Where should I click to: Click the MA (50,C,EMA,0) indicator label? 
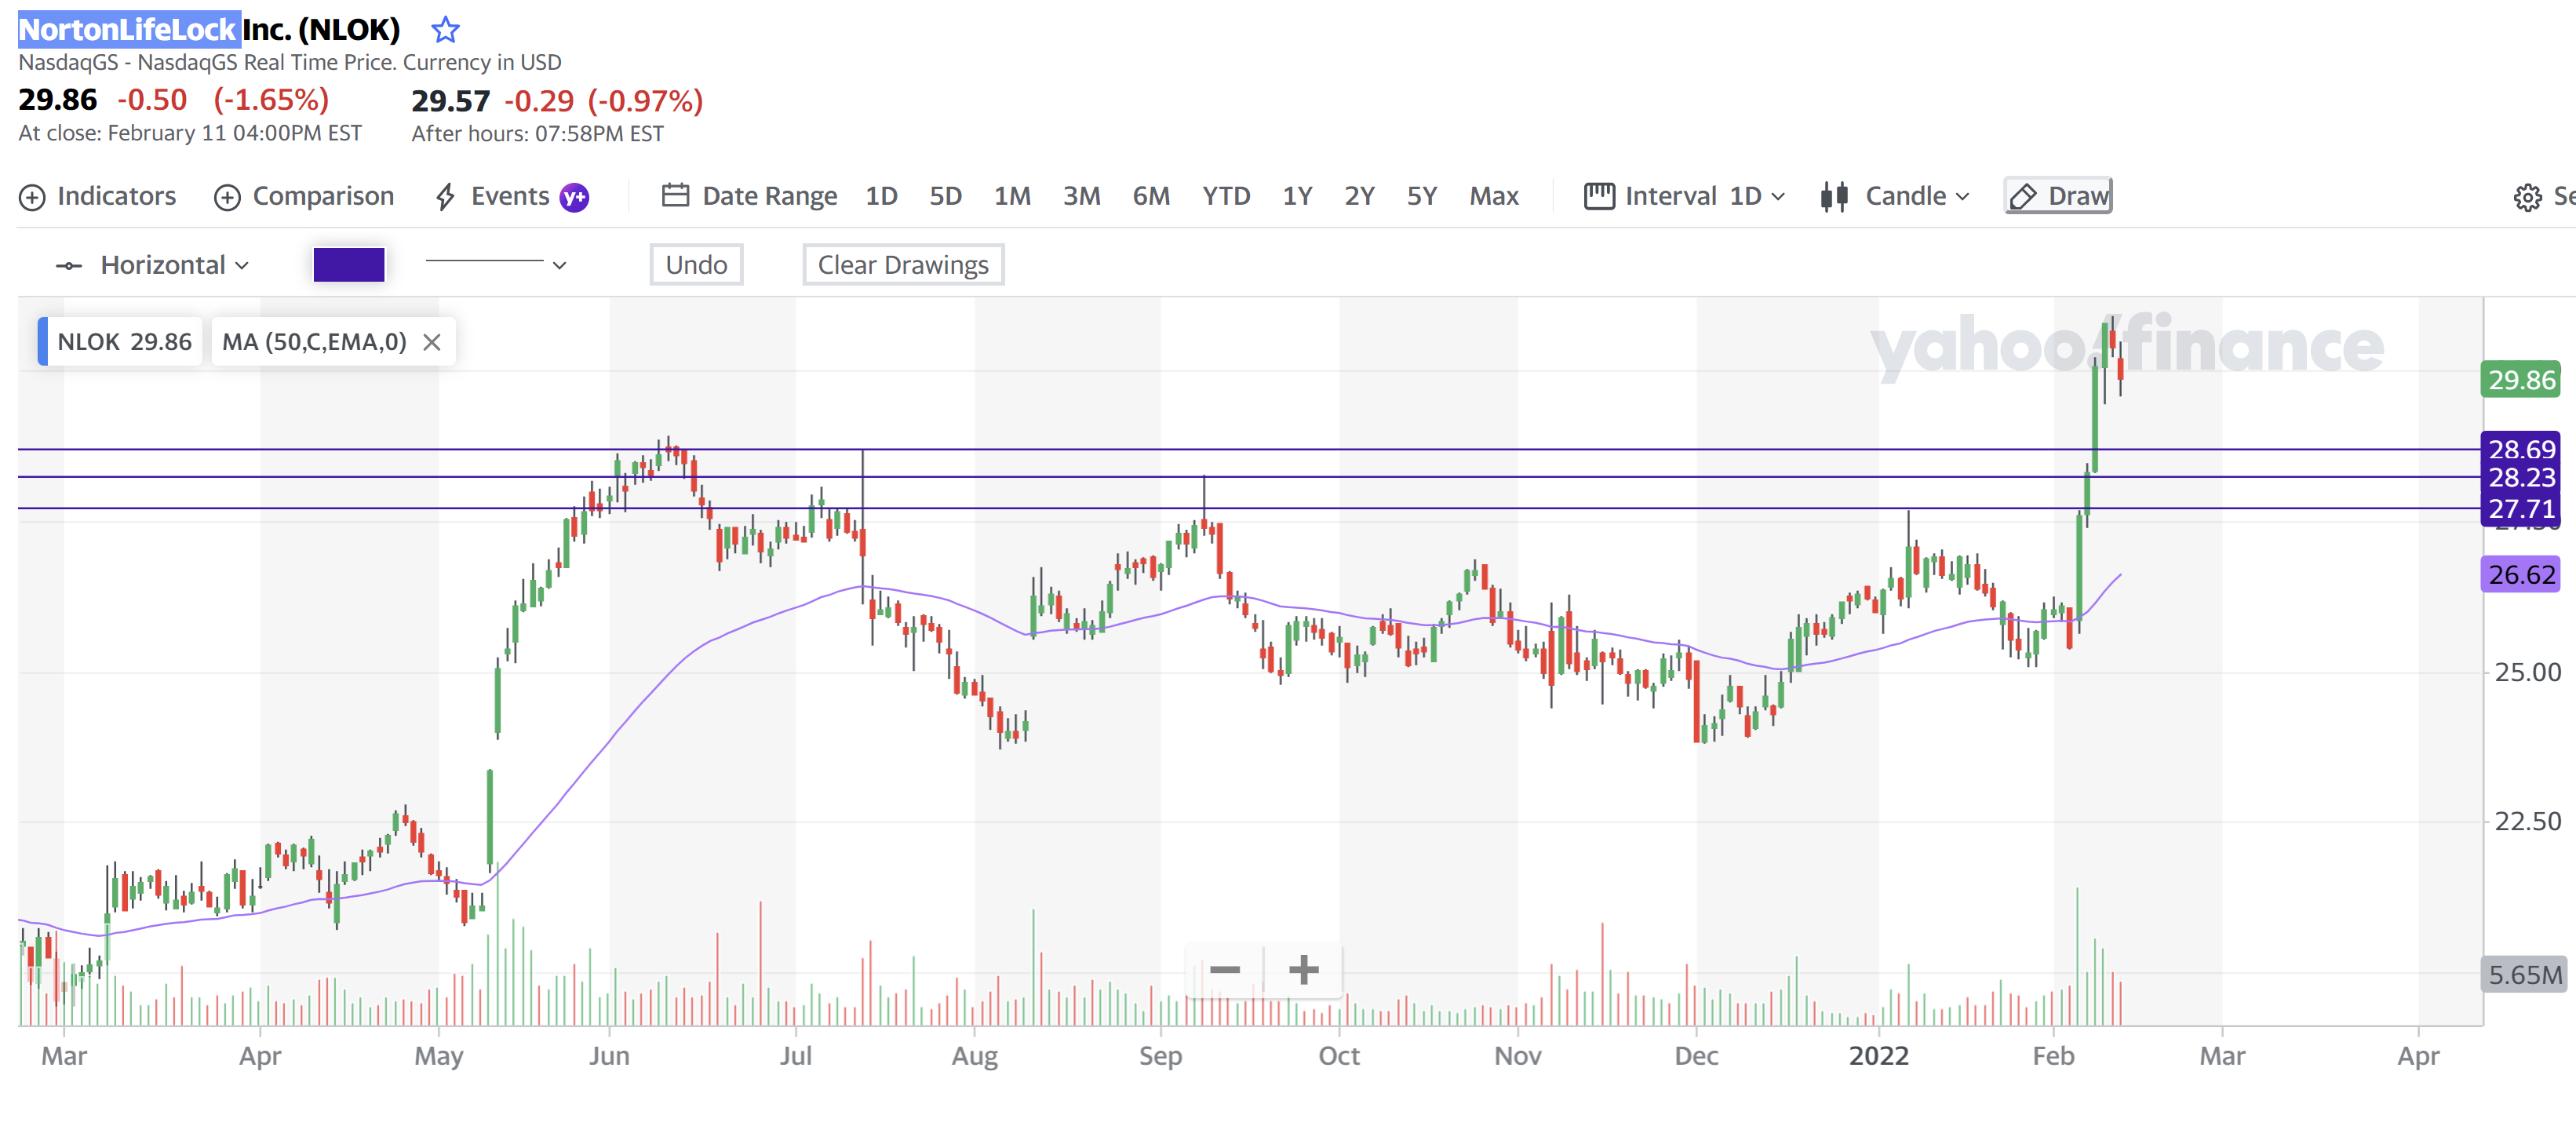point(314,342)
